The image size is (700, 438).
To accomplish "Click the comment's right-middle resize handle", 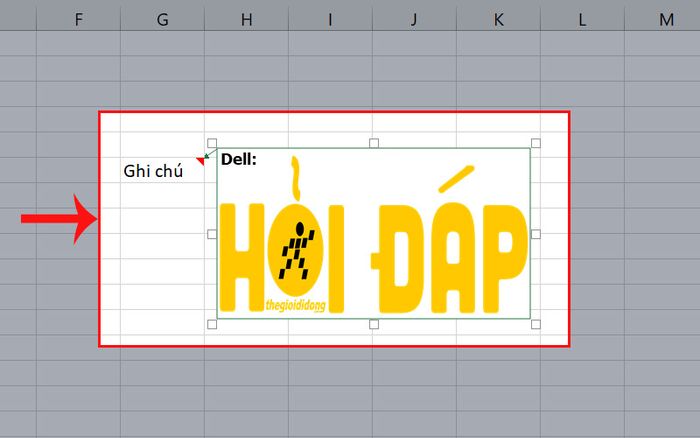I will [x=536, y=234].
